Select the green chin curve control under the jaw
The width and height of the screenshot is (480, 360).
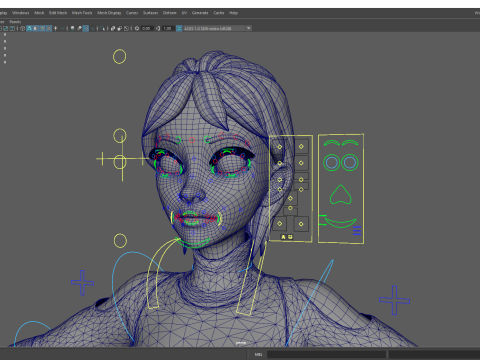tap(192, 244)
